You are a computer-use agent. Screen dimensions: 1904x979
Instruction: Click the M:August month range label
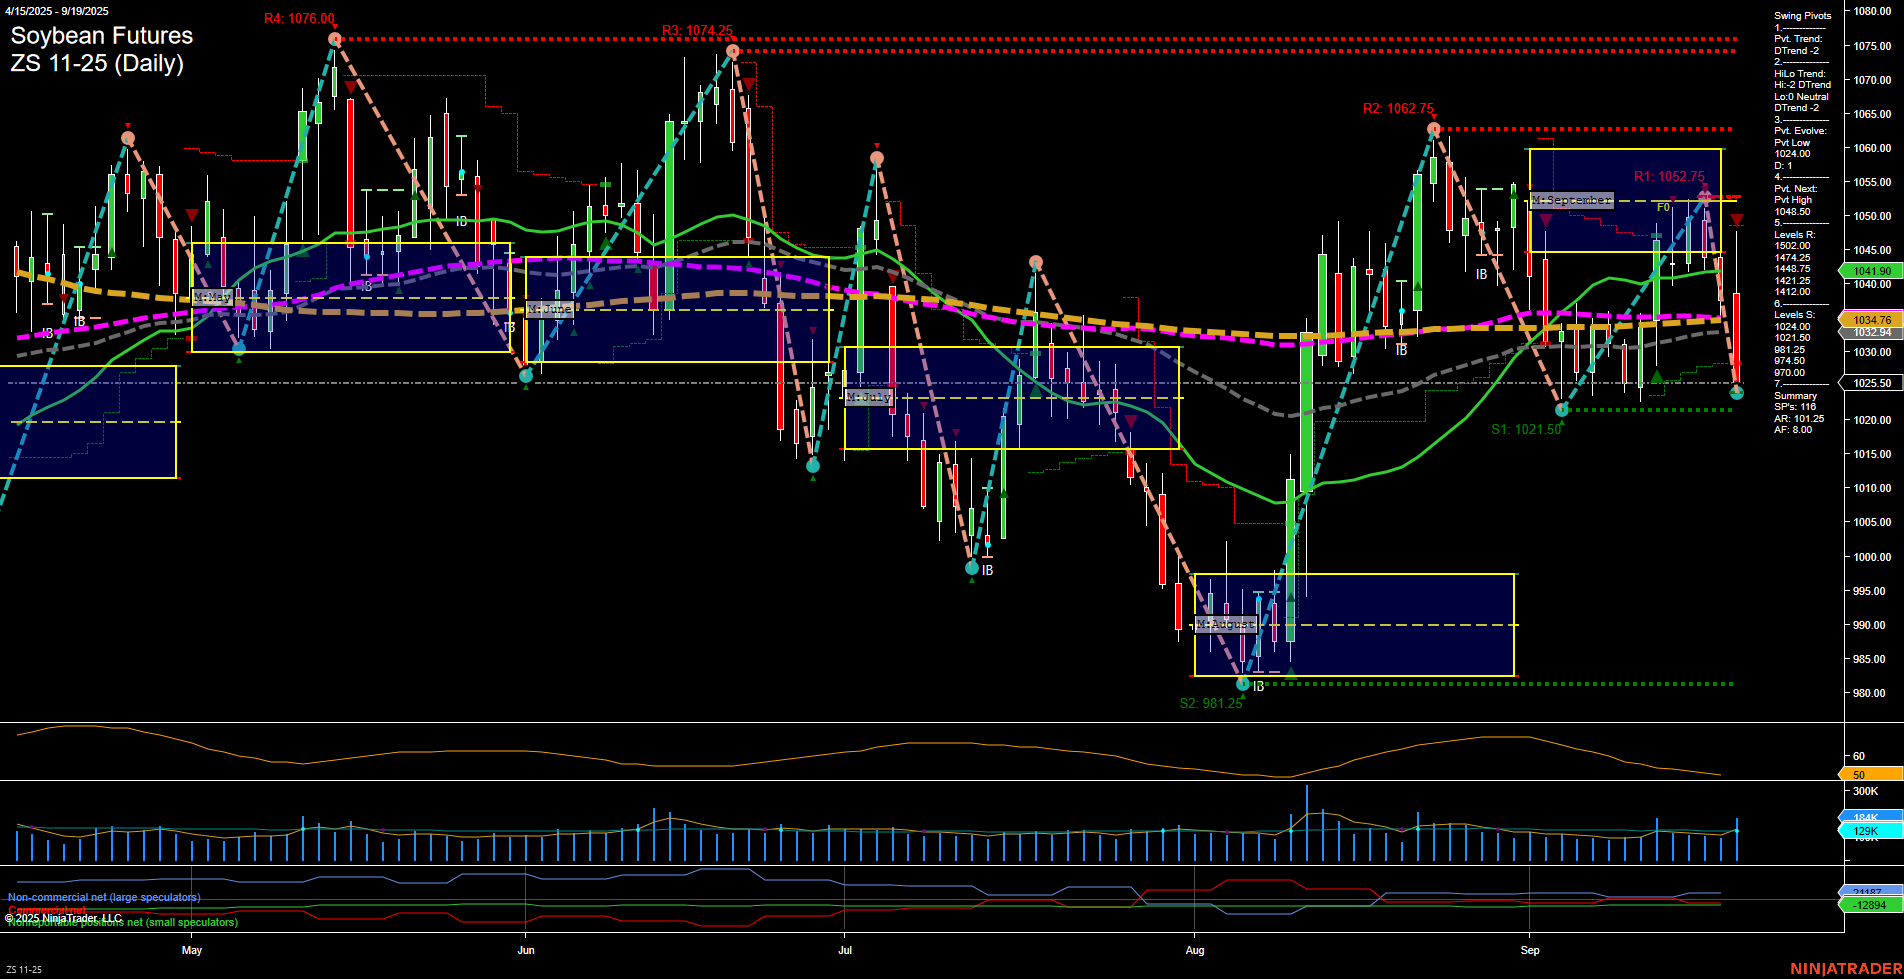[1227, 623]
